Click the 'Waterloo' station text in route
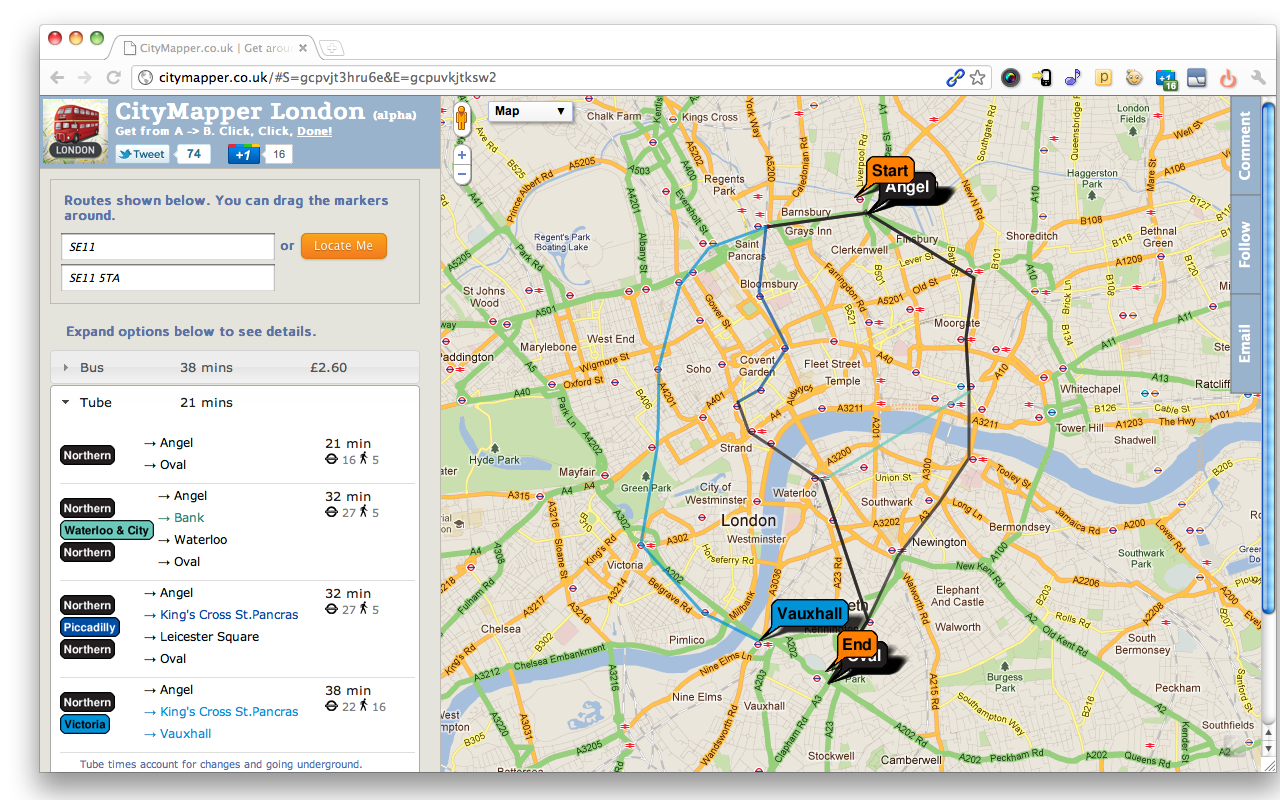This screenshot has height=800, width=1280. click(x=201, y=539)
